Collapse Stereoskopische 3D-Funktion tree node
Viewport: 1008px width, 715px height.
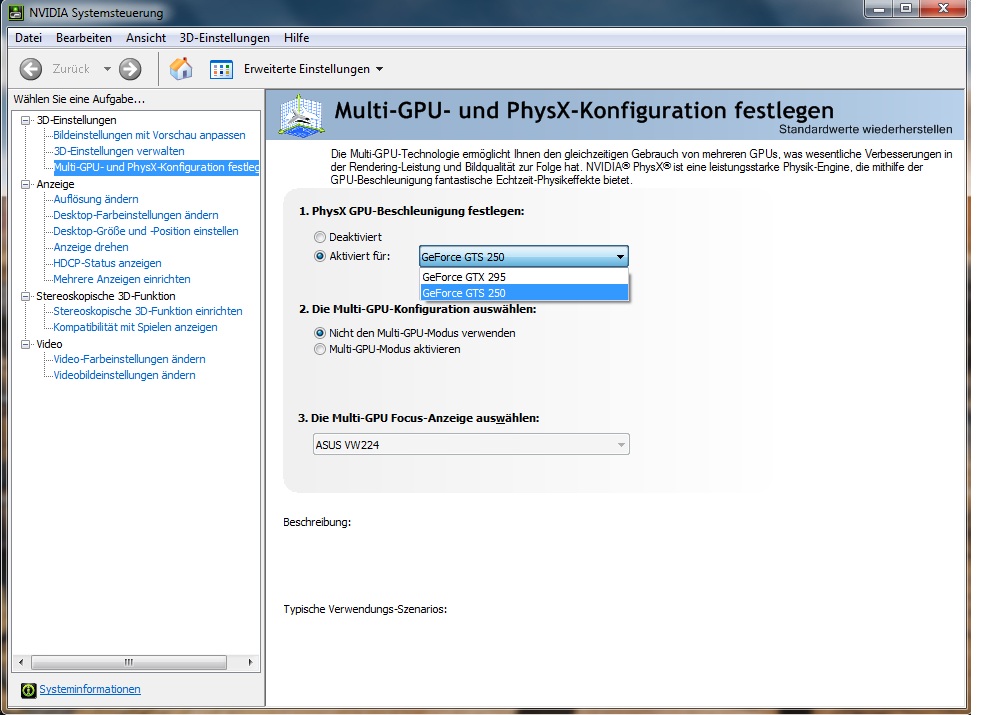26,296
